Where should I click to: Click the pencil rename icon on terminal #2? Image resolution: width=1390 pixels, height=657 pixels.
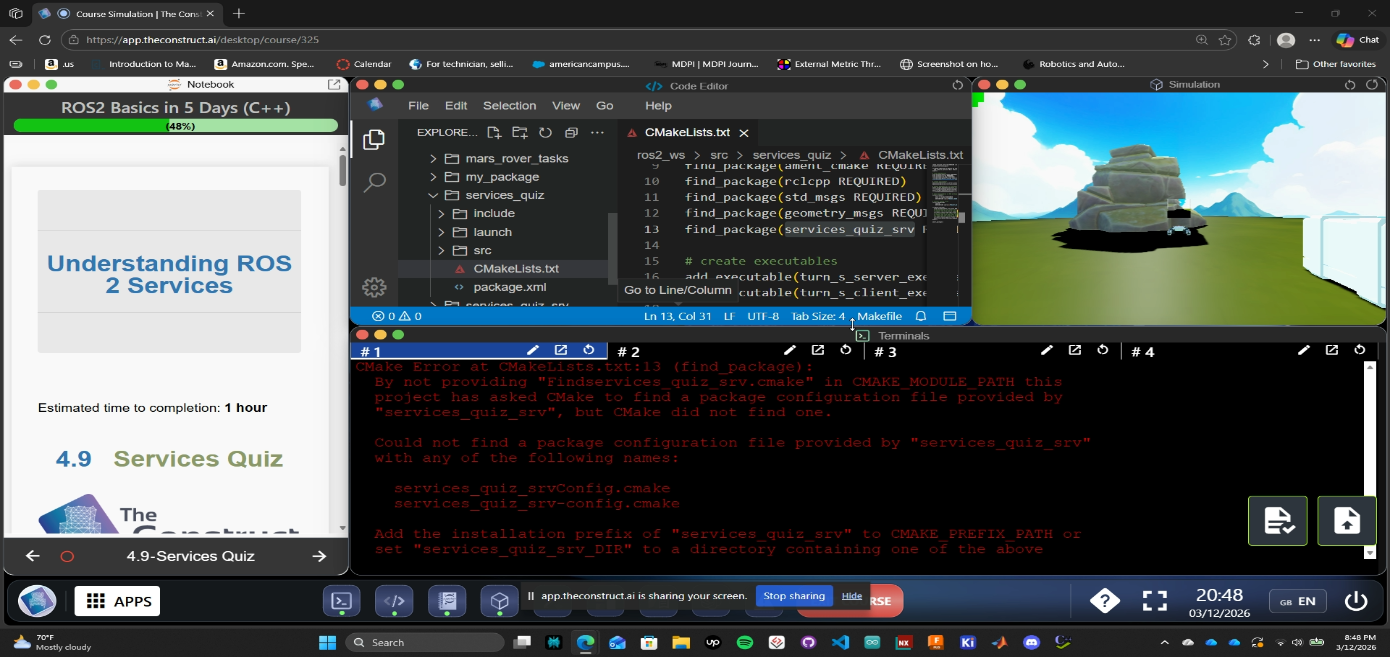point(790,350)
